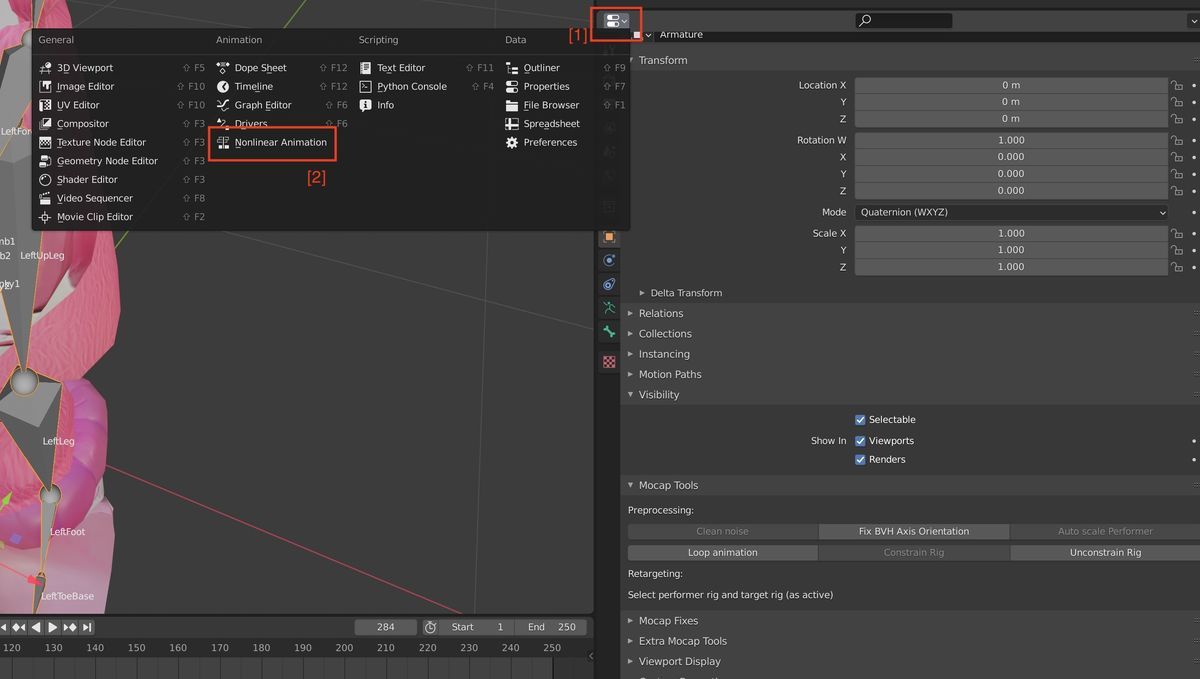This screenshot has height=679, width=1200.
Task: Open the Video Sequencer editor entry
Action: 95,198
